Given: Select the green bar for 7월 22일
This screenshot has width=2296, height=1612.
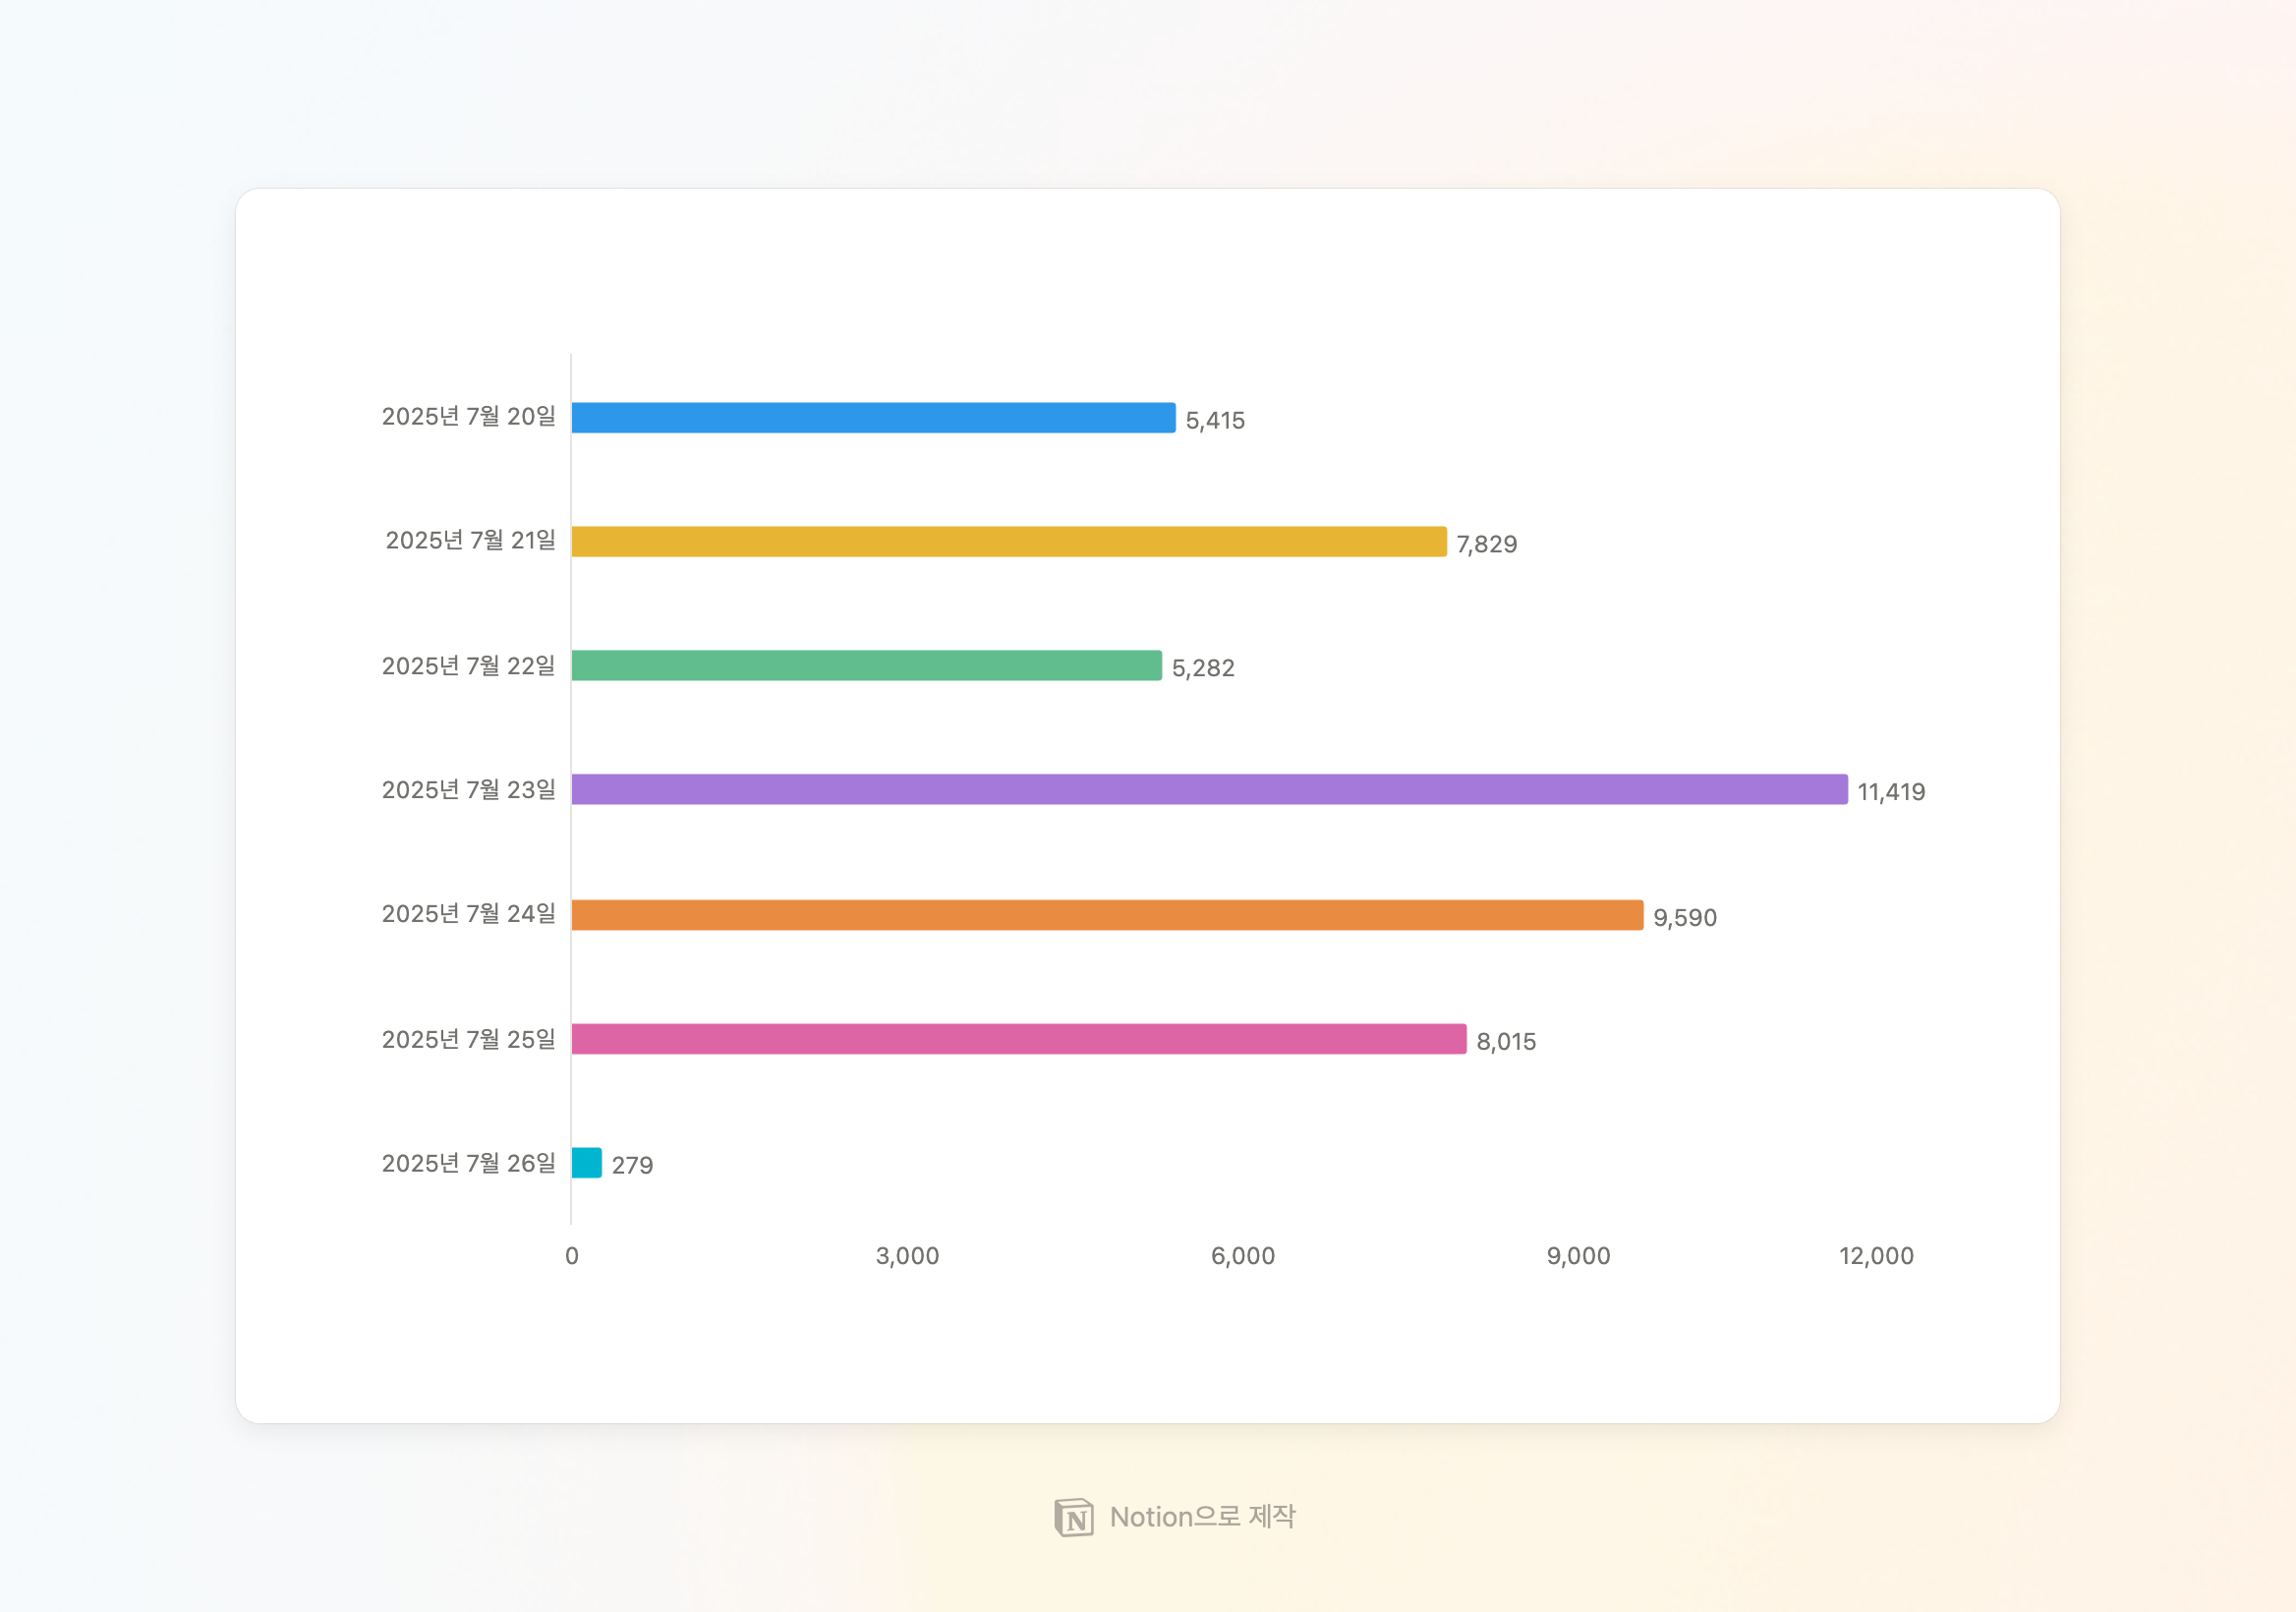Looking at the screenshot, I should click(866, 666).
